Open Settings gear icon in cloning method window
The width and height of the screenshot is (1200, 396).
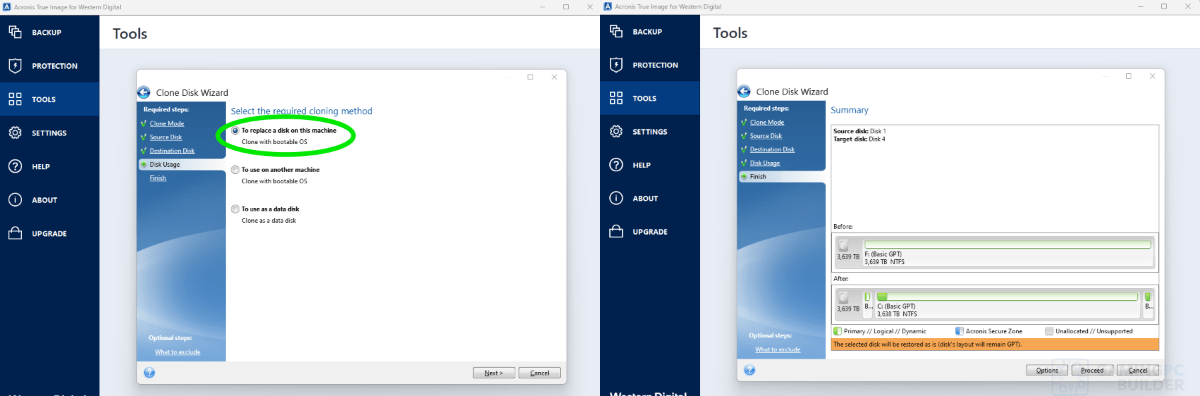coord(15,133)
